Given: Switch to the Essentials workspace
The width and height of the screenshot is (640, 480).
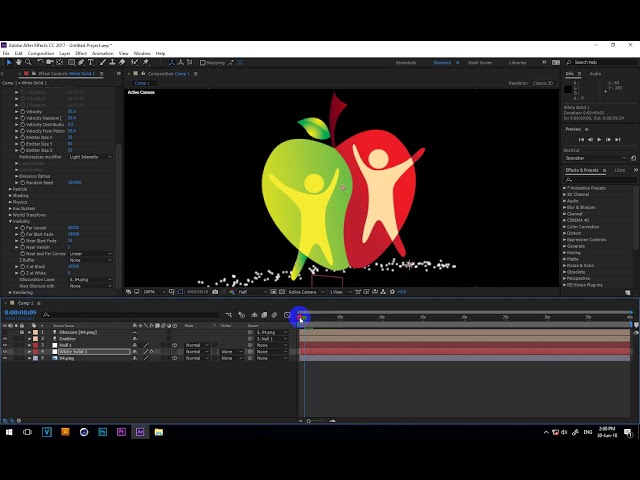Looking at the screenshot, I should click(406, 62).
